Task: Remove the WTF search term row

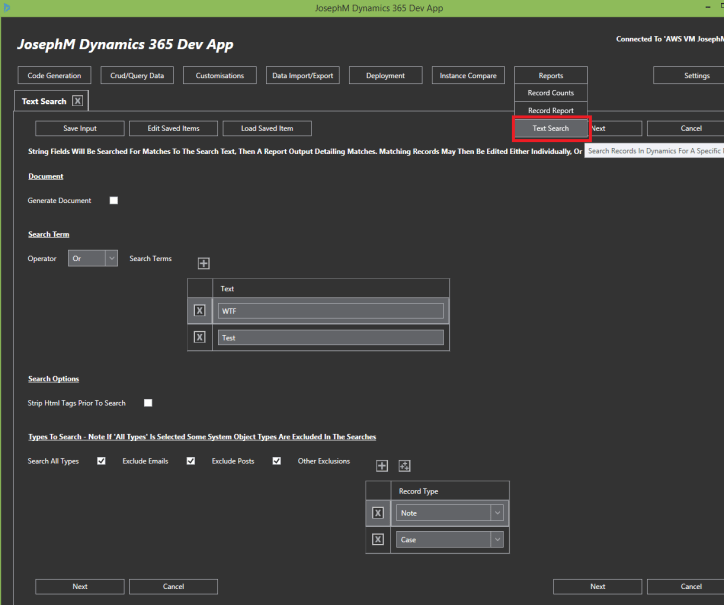Action: [200, 311]
